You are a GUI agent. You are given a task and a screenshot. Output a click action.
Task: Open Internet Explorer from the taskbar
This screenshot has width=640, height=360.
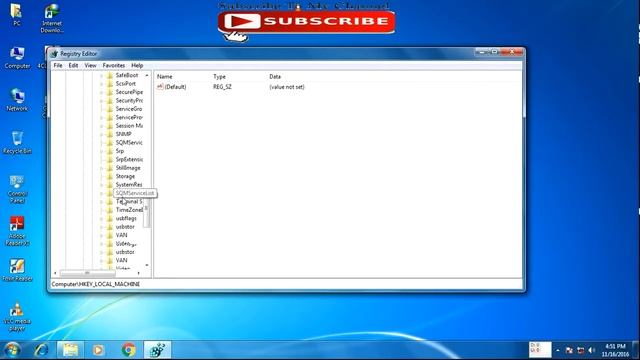pyautogui.click(x=41, y=350)
